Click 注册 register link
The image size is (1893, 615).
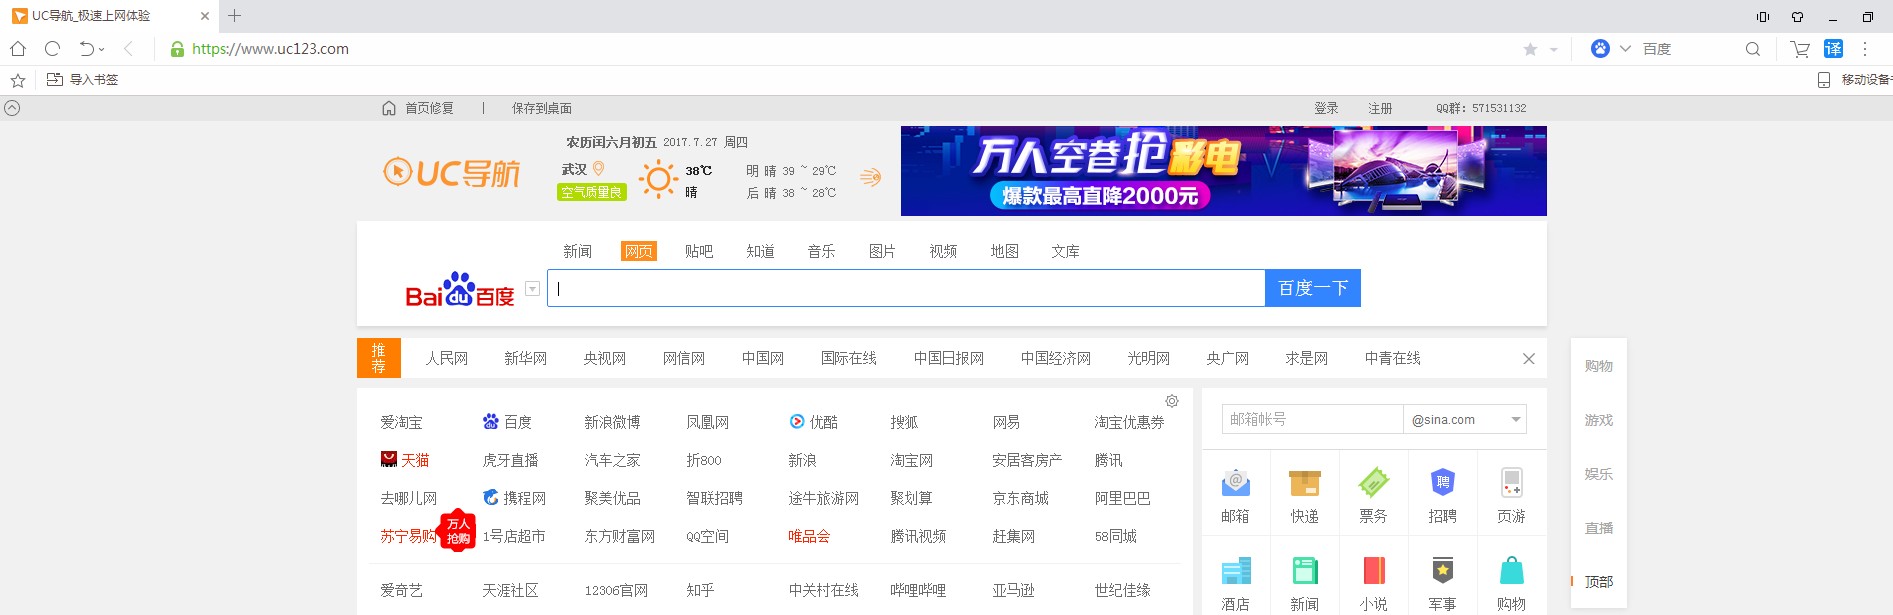click(x=1380, y=108)
